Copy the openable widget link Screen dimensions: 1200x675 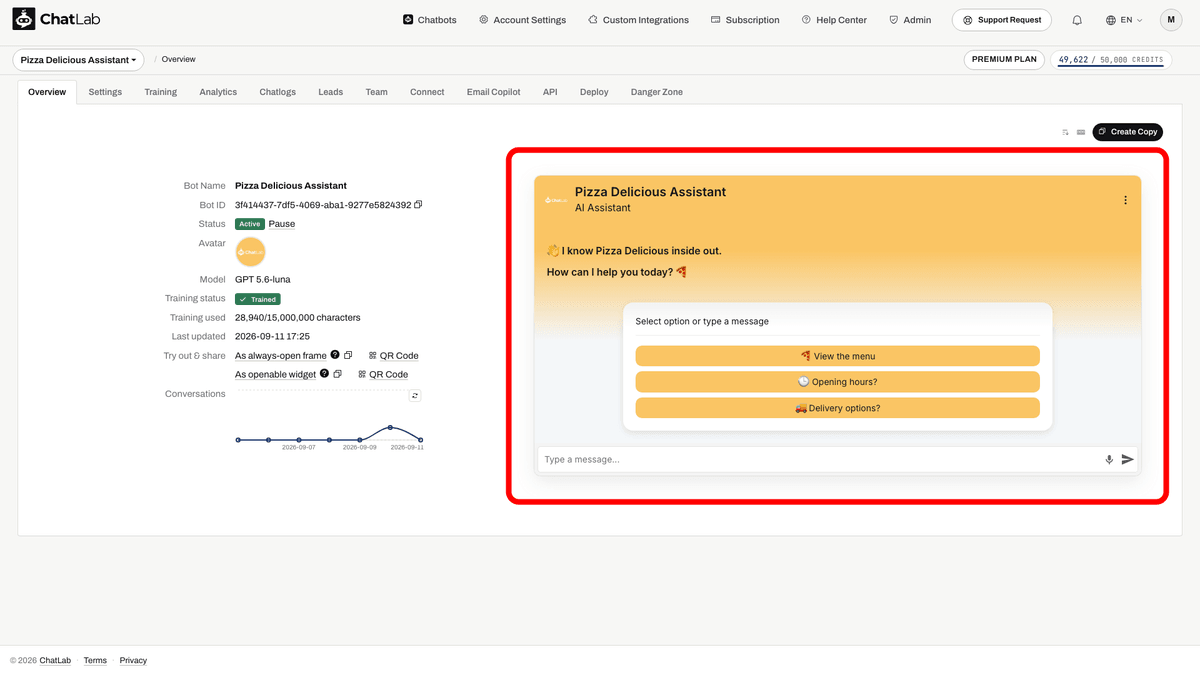tap(338, 375)
